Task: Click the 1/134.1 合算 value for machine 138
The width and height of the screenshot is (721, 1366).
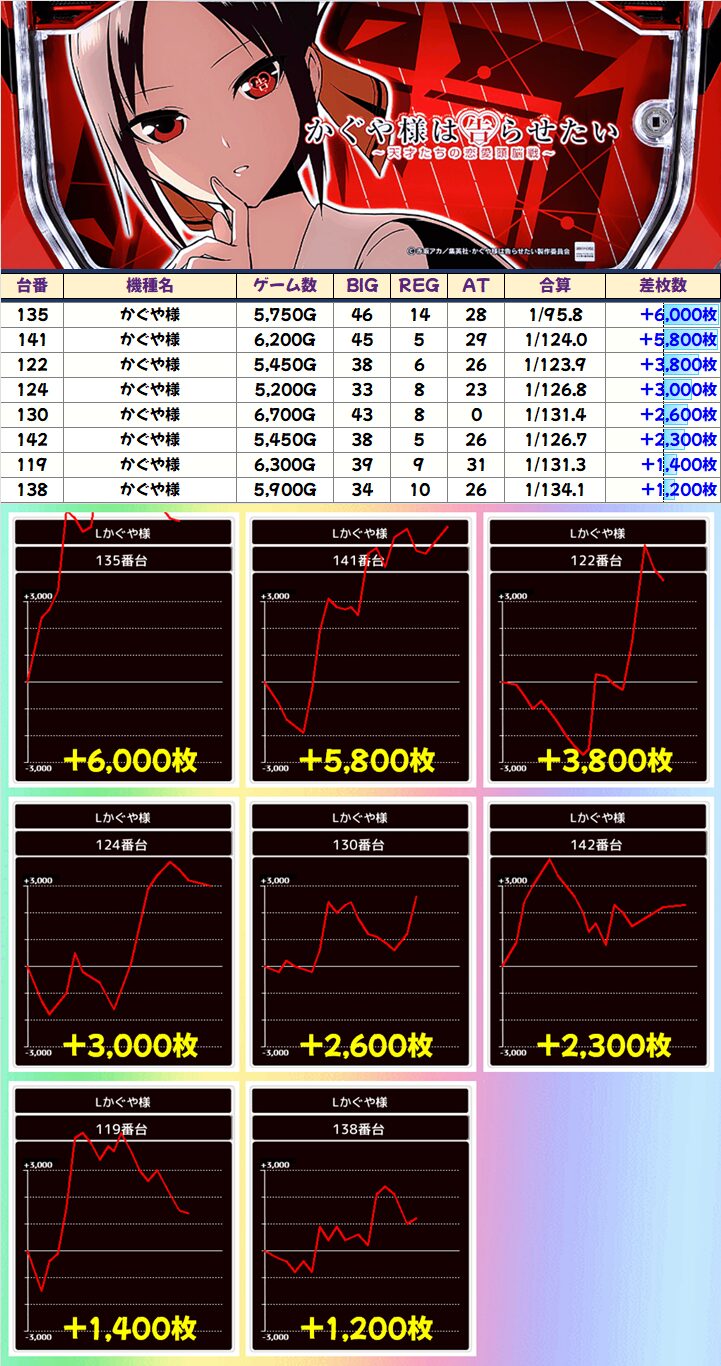Action: point(554,490)
